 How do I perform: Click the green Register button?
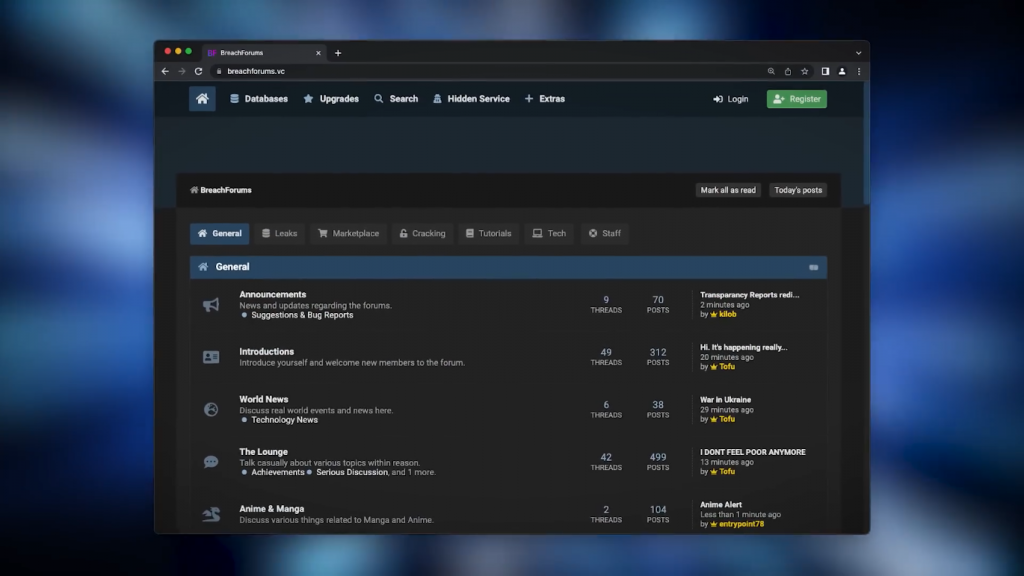point(797,99)
